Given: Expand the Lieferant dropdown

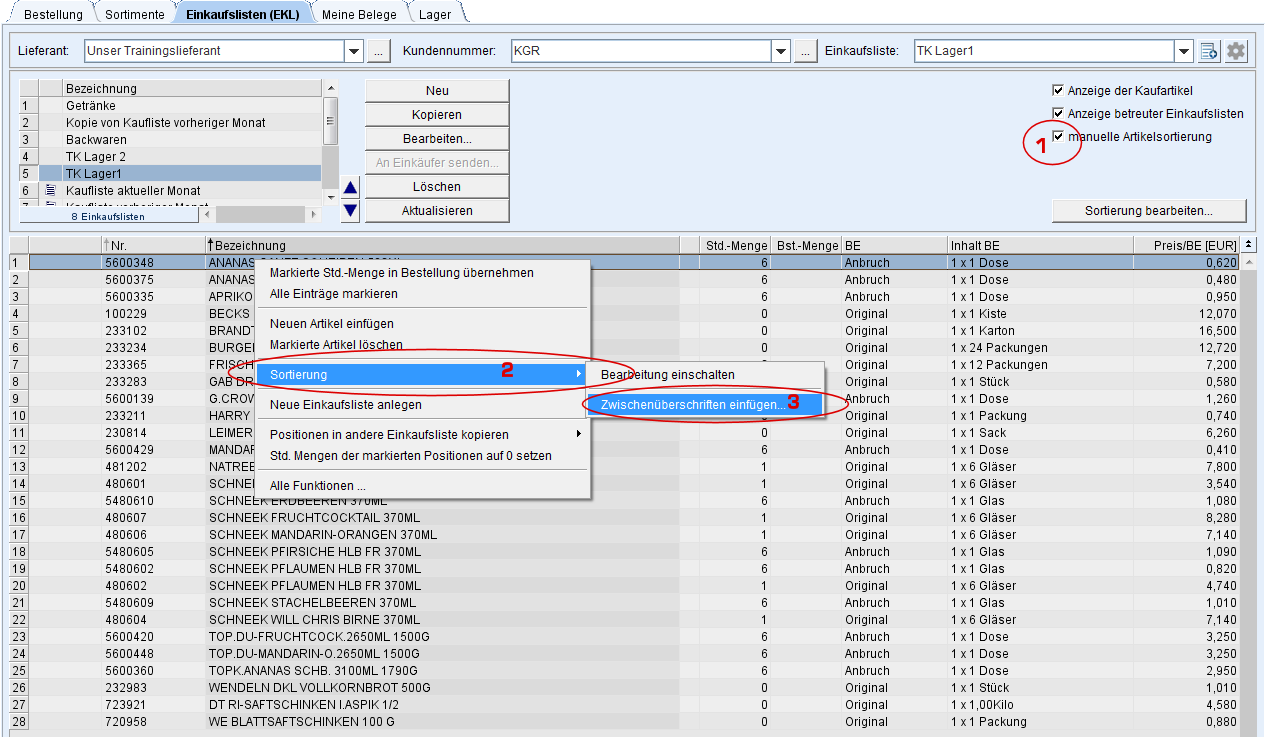Looking at the screenshot, I should 354,51.
